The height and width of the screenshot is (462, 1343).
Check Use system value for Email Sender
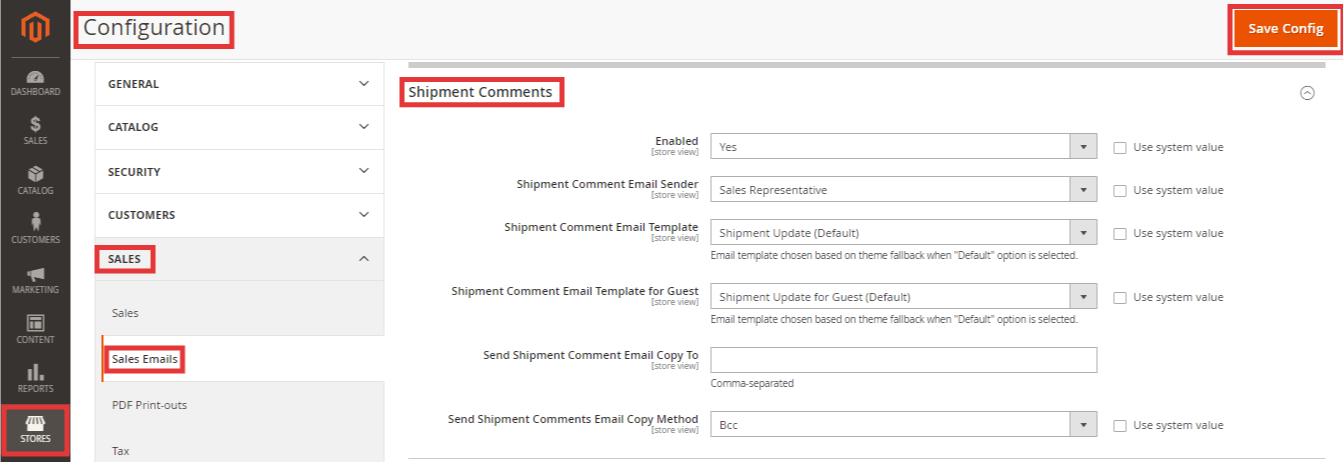click(1120, 190)
